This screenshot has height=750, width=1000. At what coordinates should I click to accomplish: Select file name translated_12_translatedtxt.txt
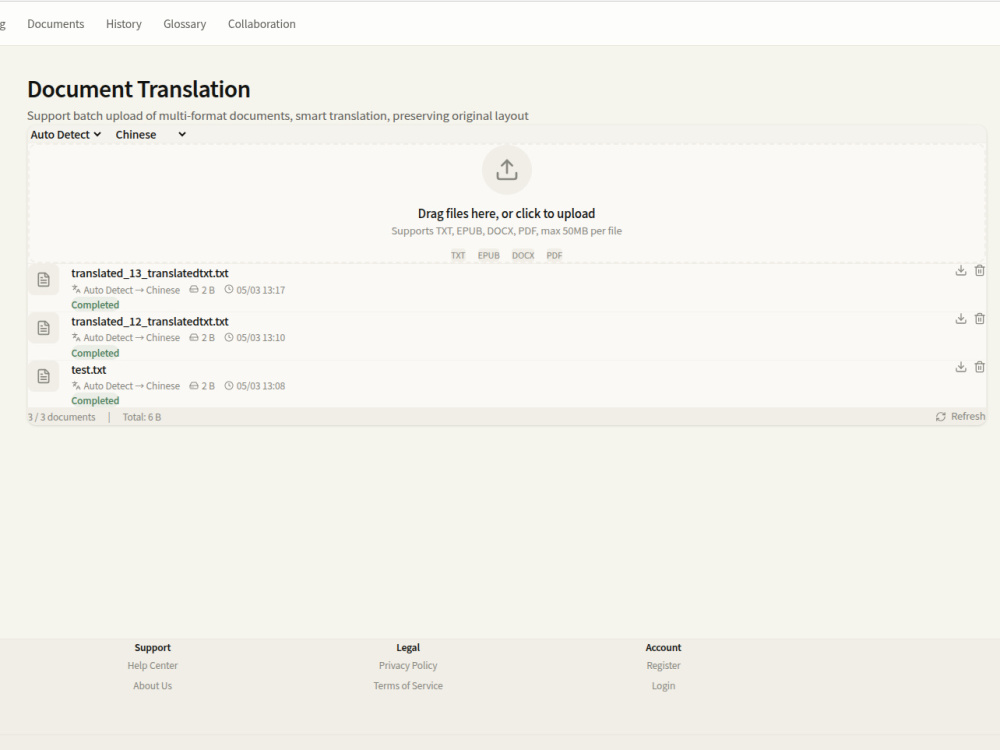click(150, 321)
